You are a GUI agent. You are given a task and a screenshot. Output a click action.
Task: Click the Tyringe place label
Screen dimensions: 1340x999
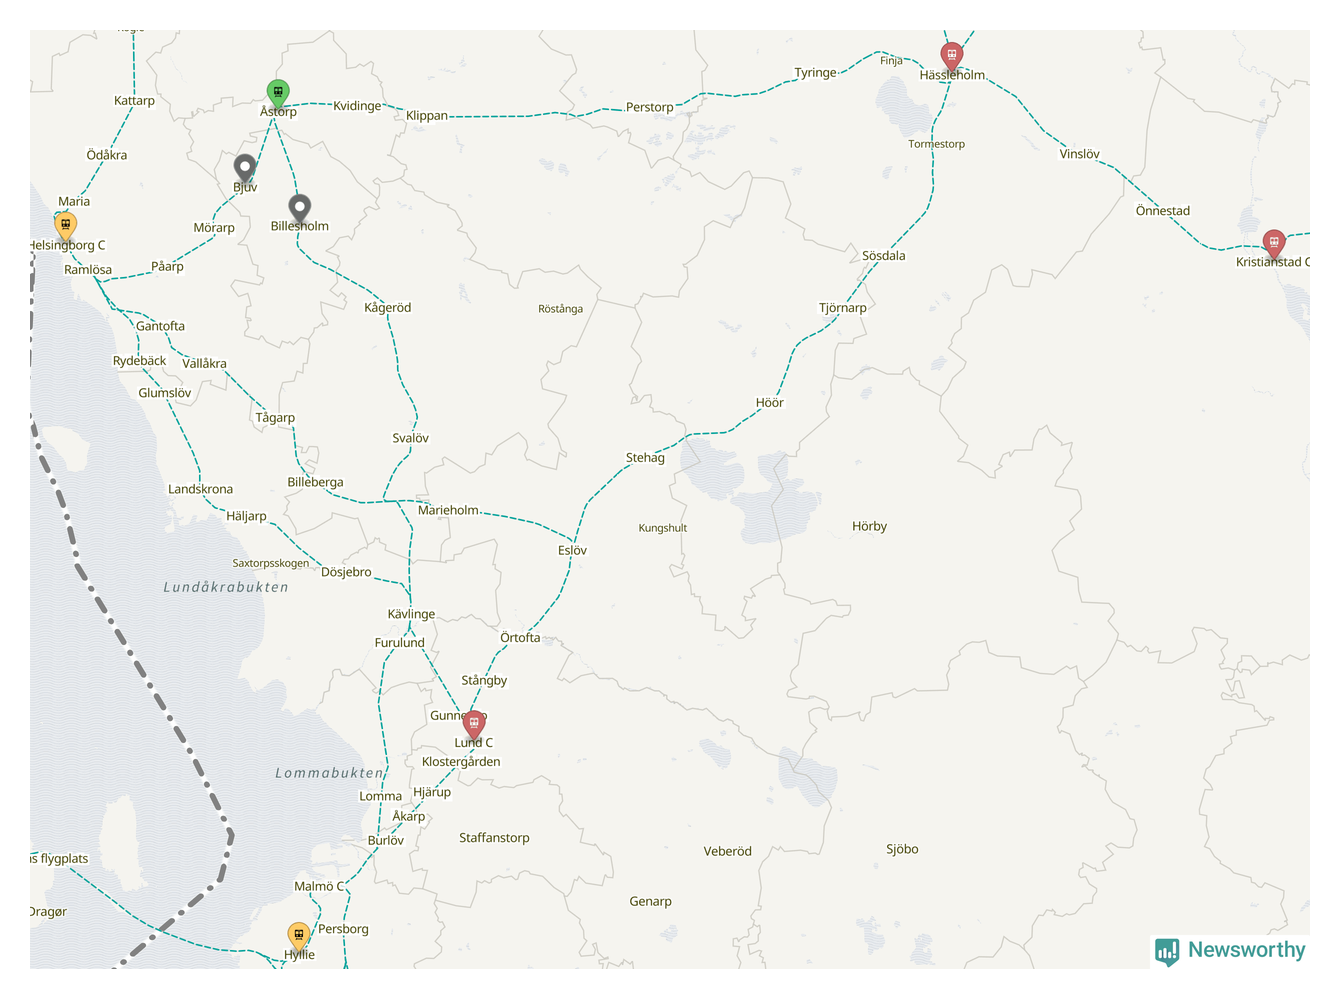[815, 73]
